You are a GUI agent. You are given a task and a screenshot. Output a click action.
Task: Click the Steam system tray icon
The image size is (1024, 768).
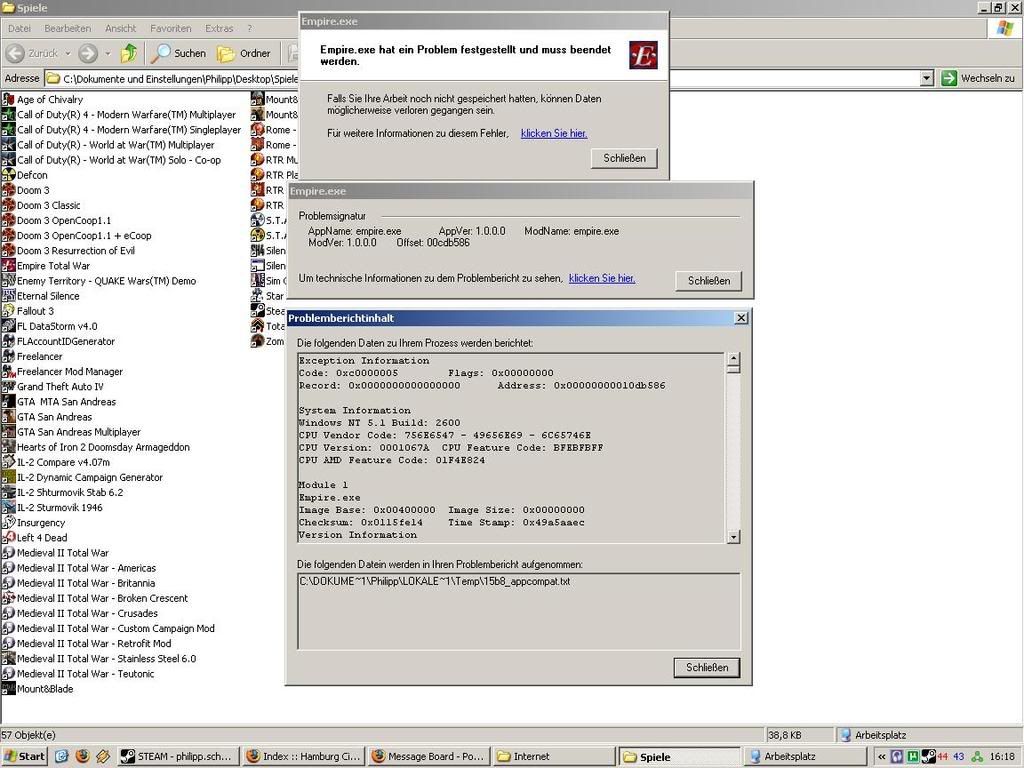tap(928, 757)
